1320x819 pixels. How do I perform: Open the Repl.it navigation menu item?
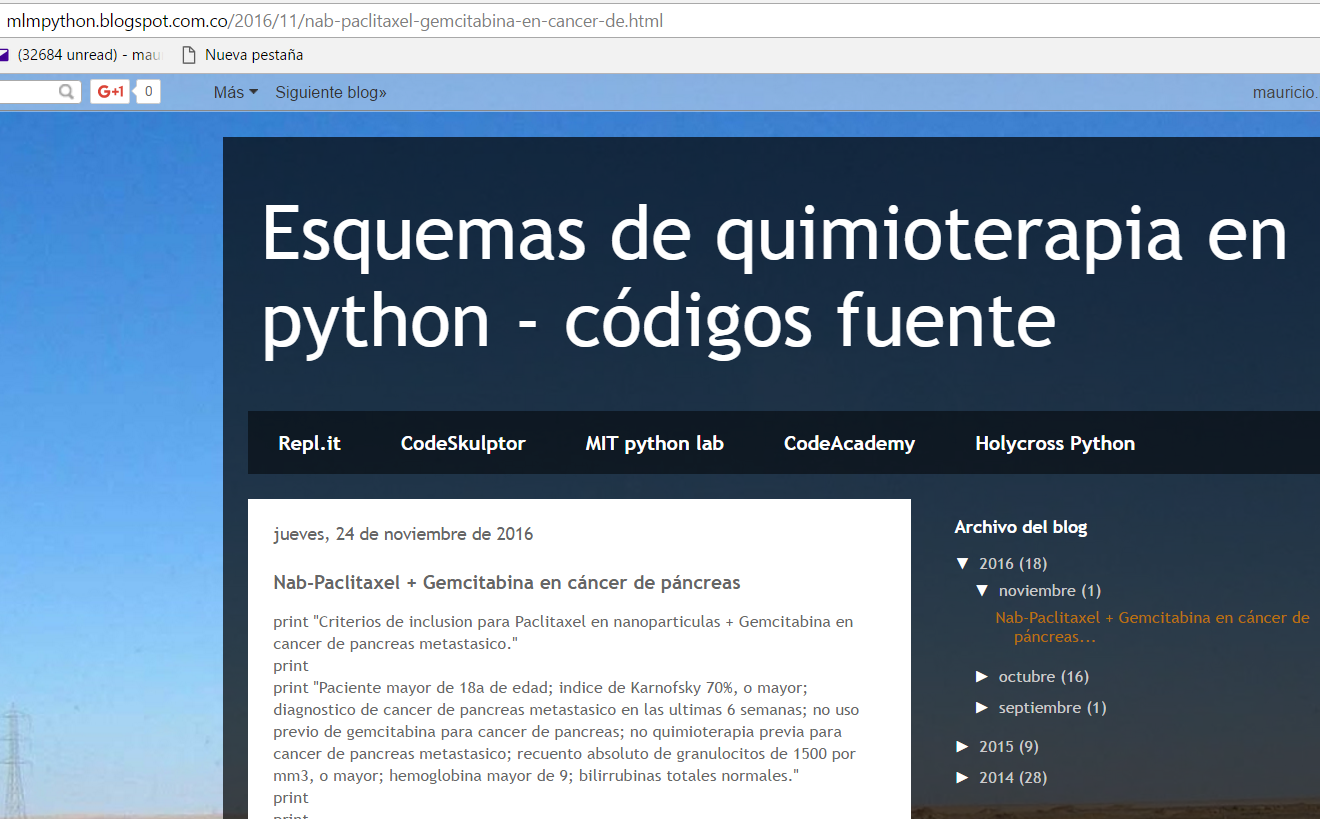point(309,443)
